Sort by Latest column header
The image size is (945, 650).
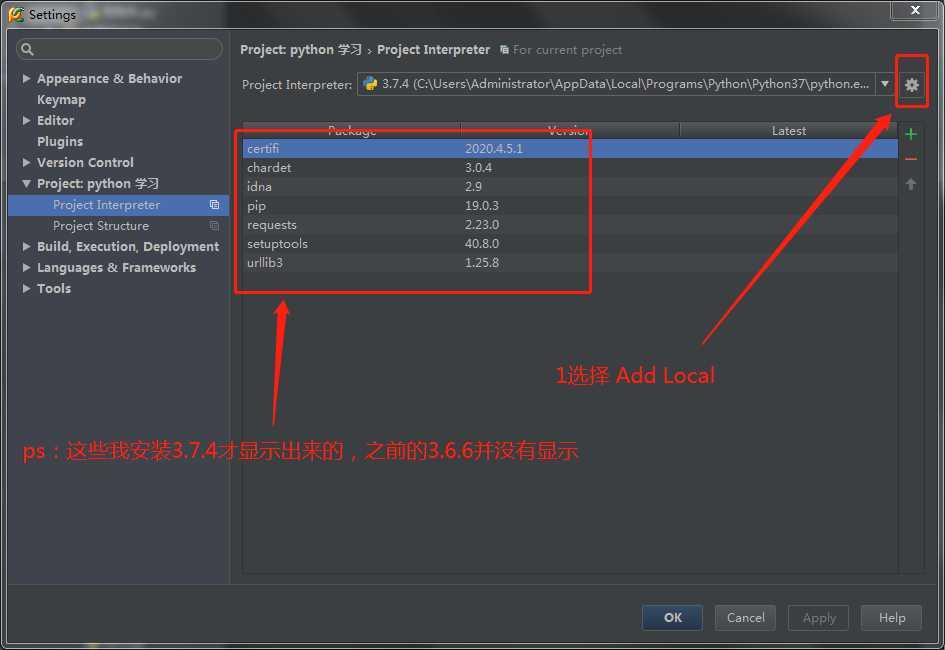tap(788, 131)
